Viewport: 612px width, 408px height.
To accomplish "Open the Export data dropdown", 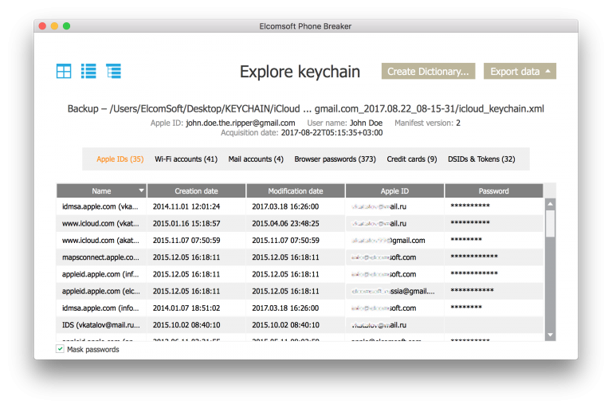I will 519,72.
